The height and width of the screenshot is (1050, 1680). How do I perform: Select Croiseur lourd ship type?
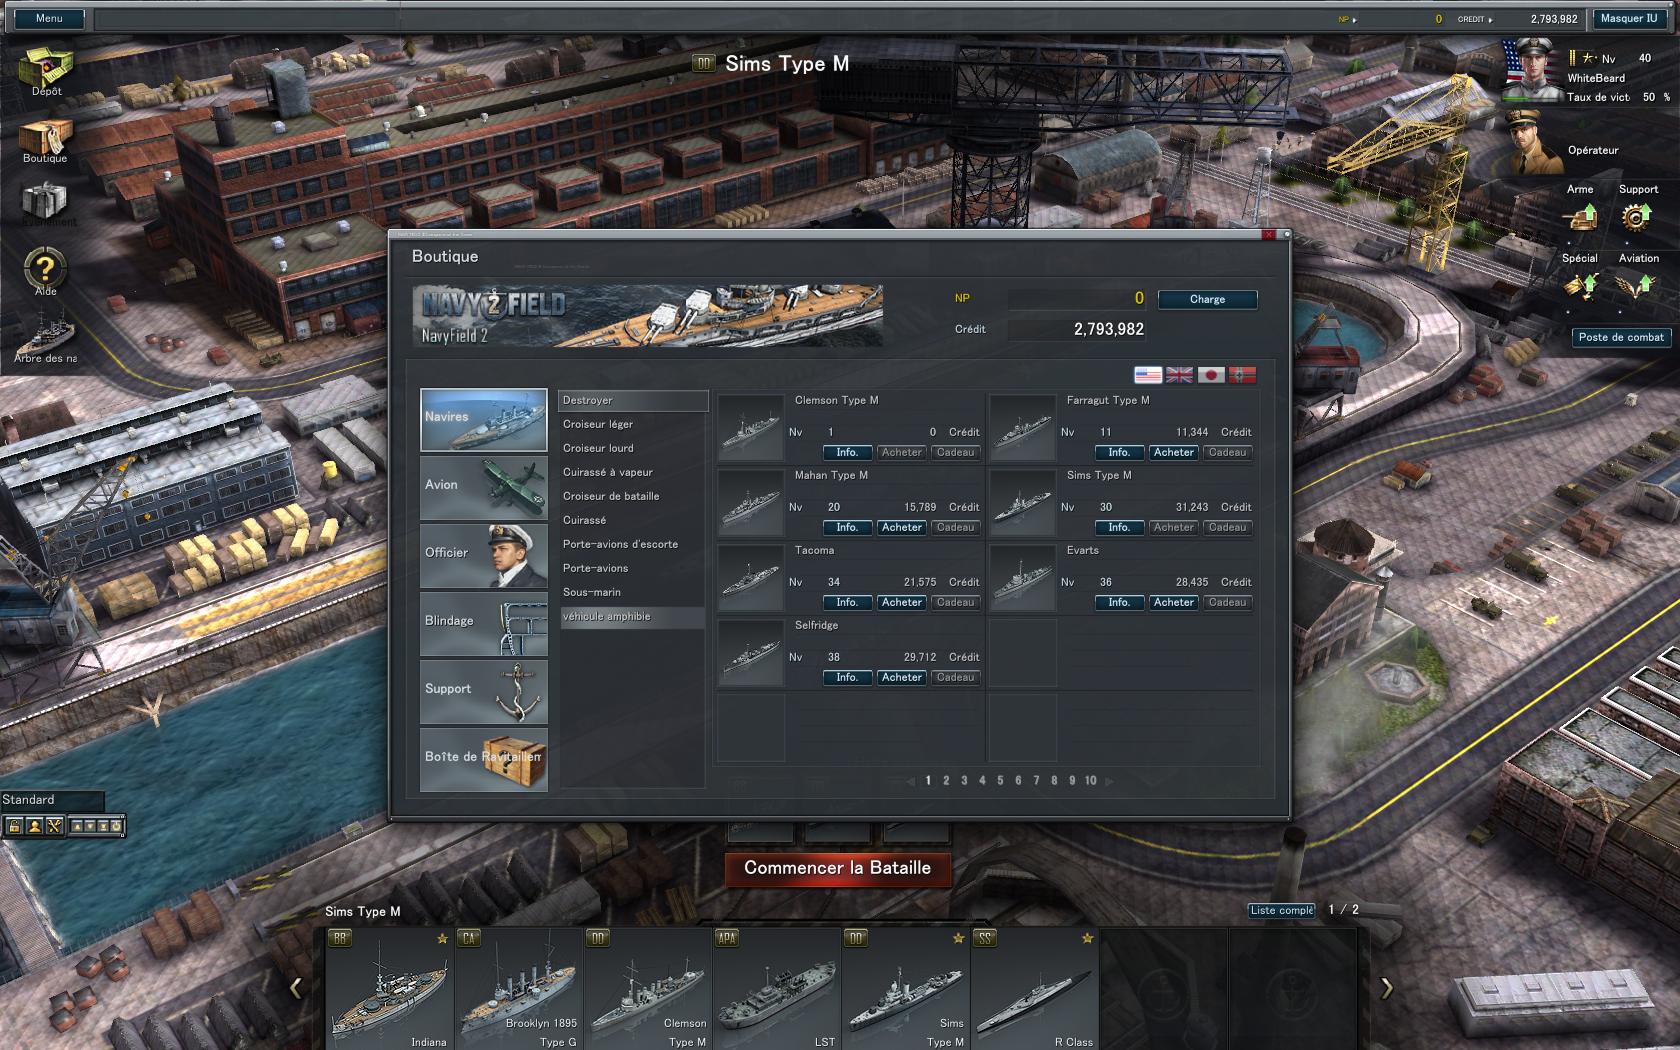[x=632, y=448]
